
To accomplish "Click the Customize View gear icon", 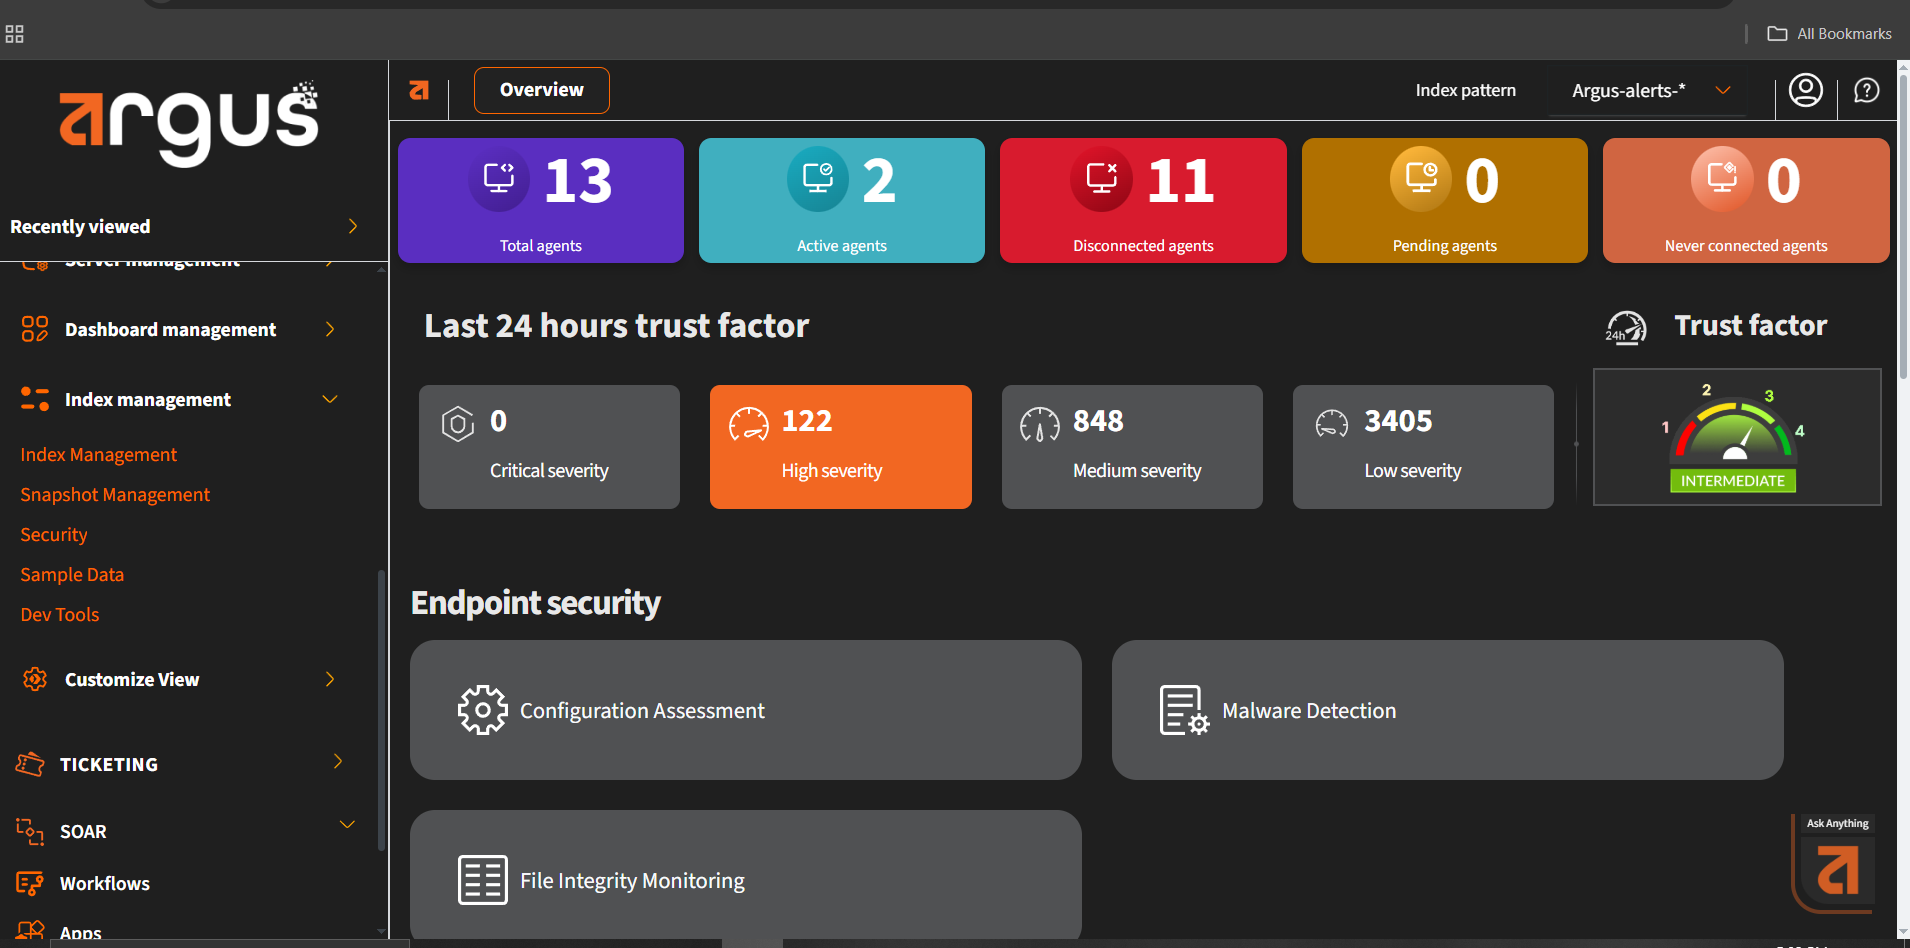I will [35, 679].
